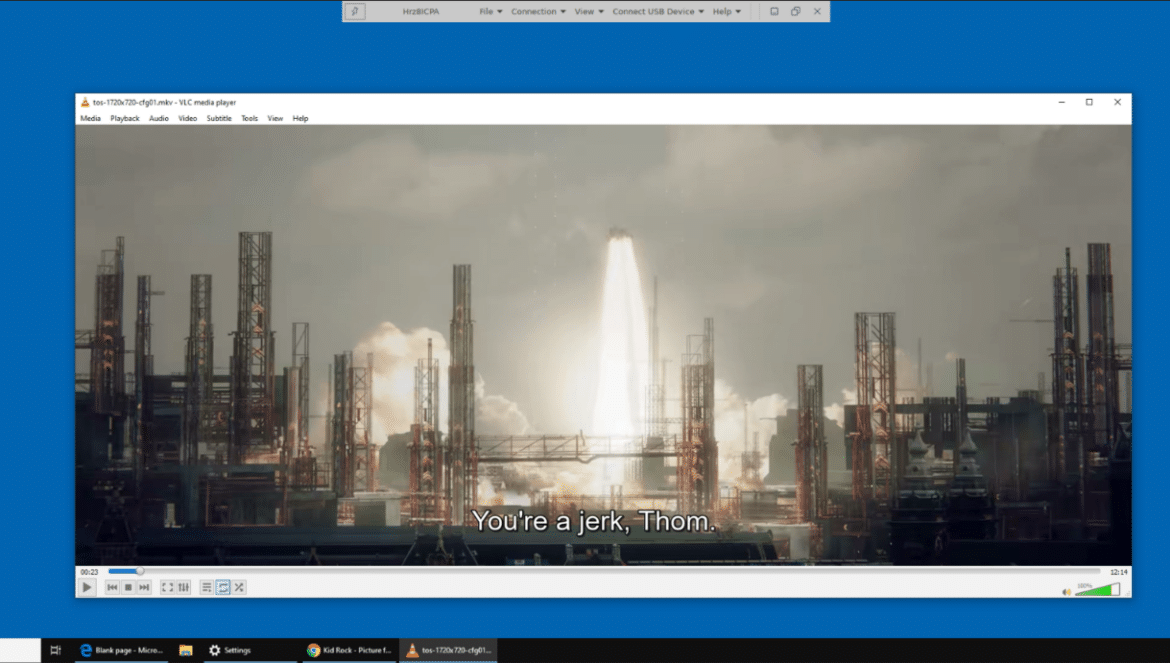Switch to Blank page Microsoft Edge window

pos(121,650)
